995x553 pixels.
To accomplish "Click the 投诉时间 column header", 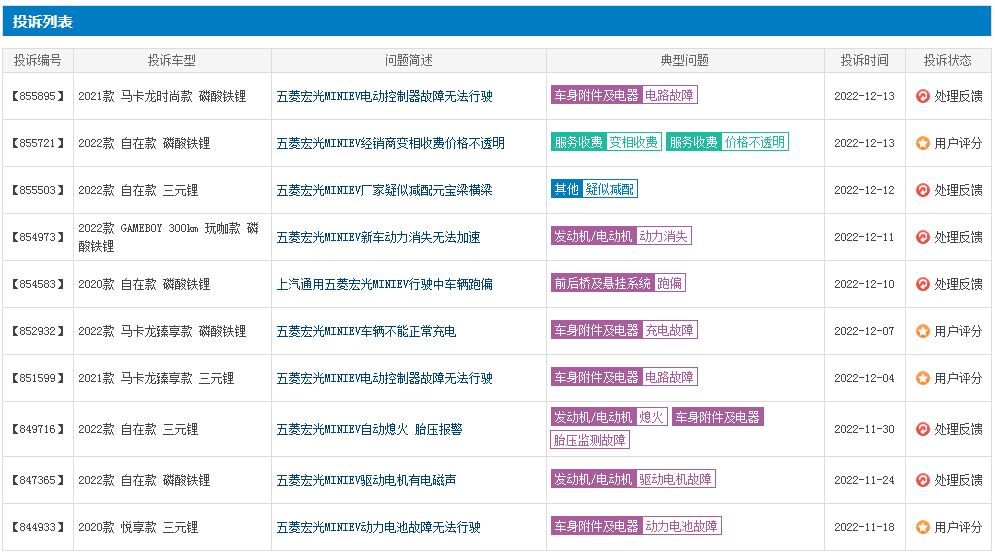I will [x=864, y=60].
